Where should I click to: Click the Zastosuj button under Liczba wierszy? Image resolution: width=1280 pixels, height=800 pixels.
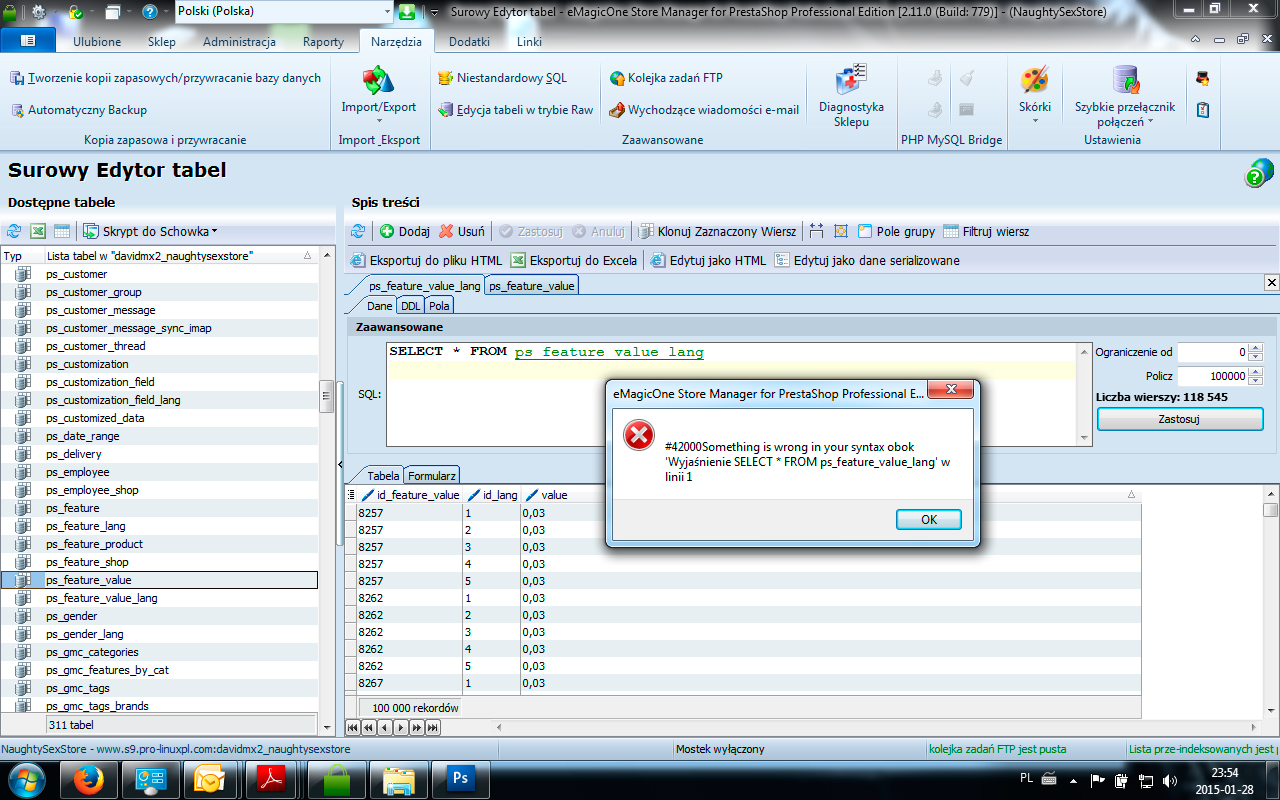[1180, 419]
